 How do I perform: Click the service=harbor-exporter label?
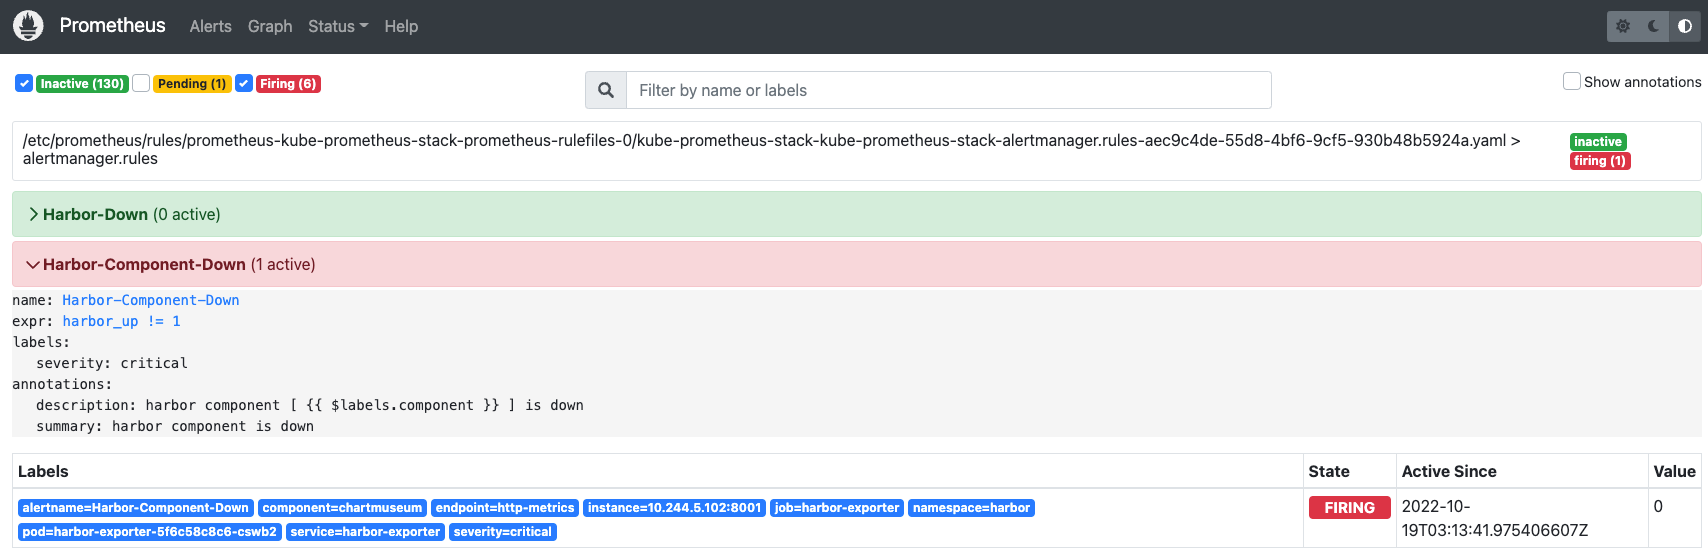tap(365, 532)
